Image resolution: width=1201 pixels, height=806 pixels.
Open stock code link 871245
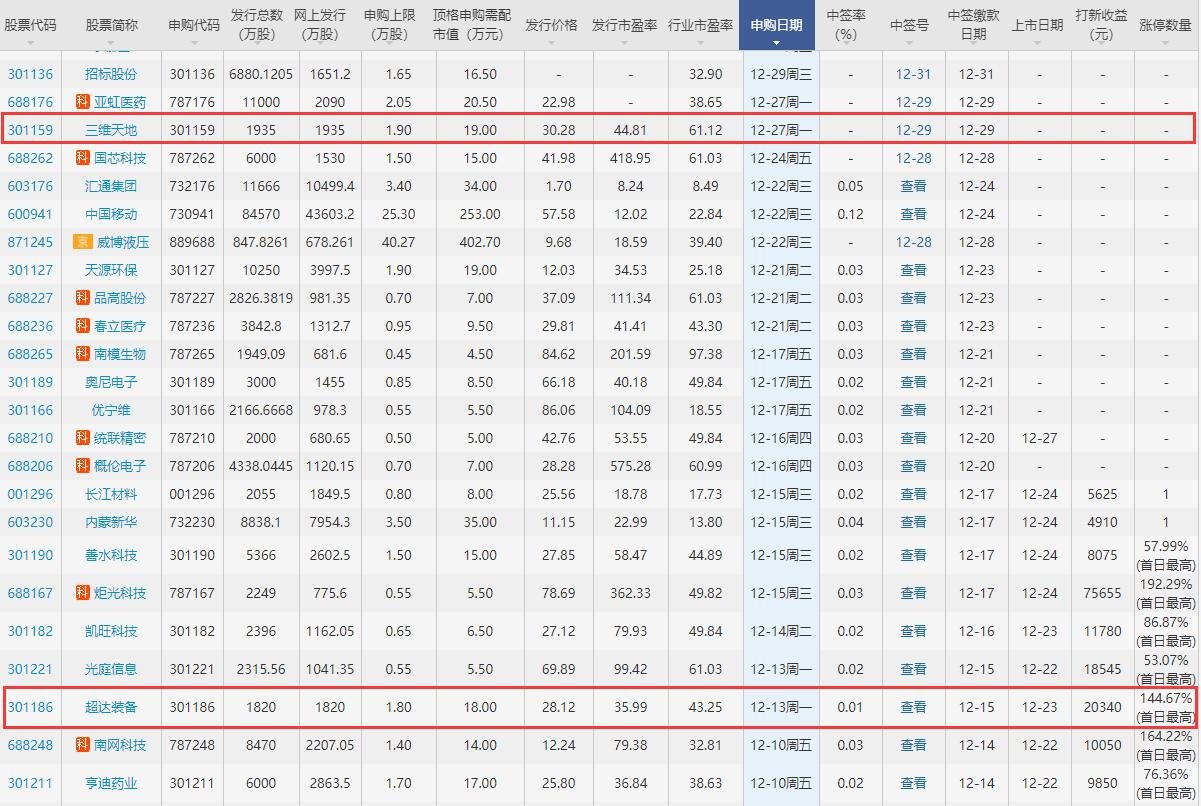click(x=31, y=242)
